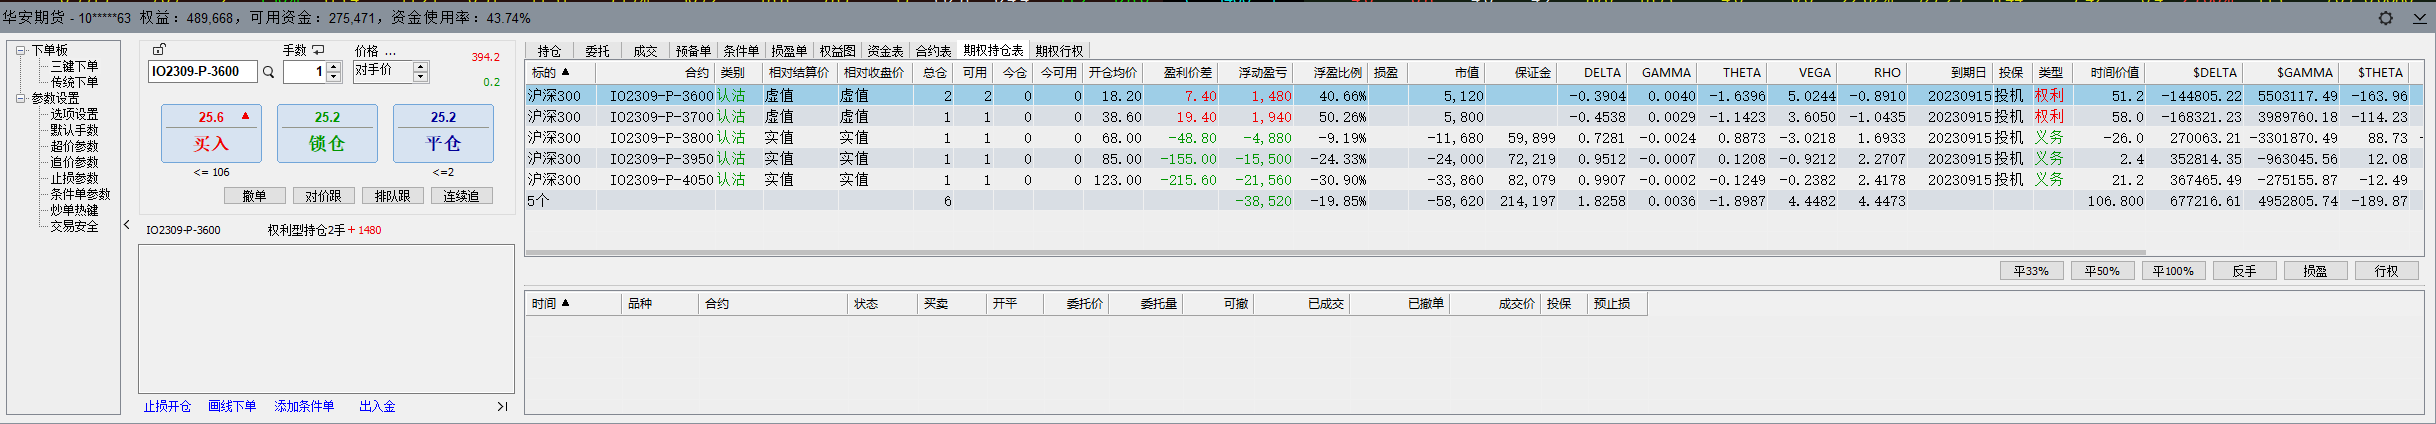2436x424 pixels.
Task: Increase 手数 with the up spinner
Action: (x=334, y=67)
